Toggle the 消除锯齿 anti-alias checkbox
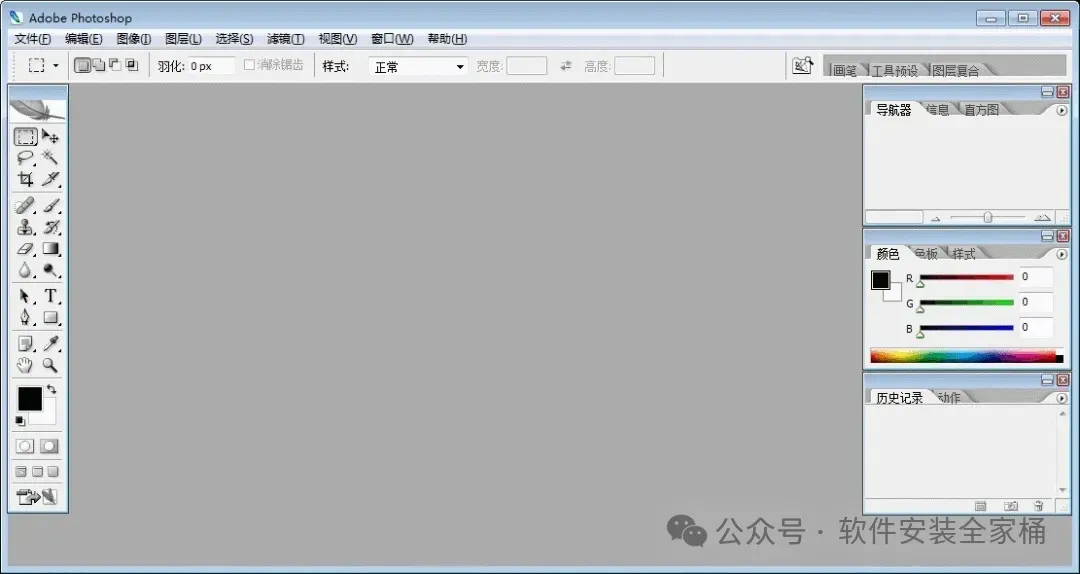 click(249, 65)
